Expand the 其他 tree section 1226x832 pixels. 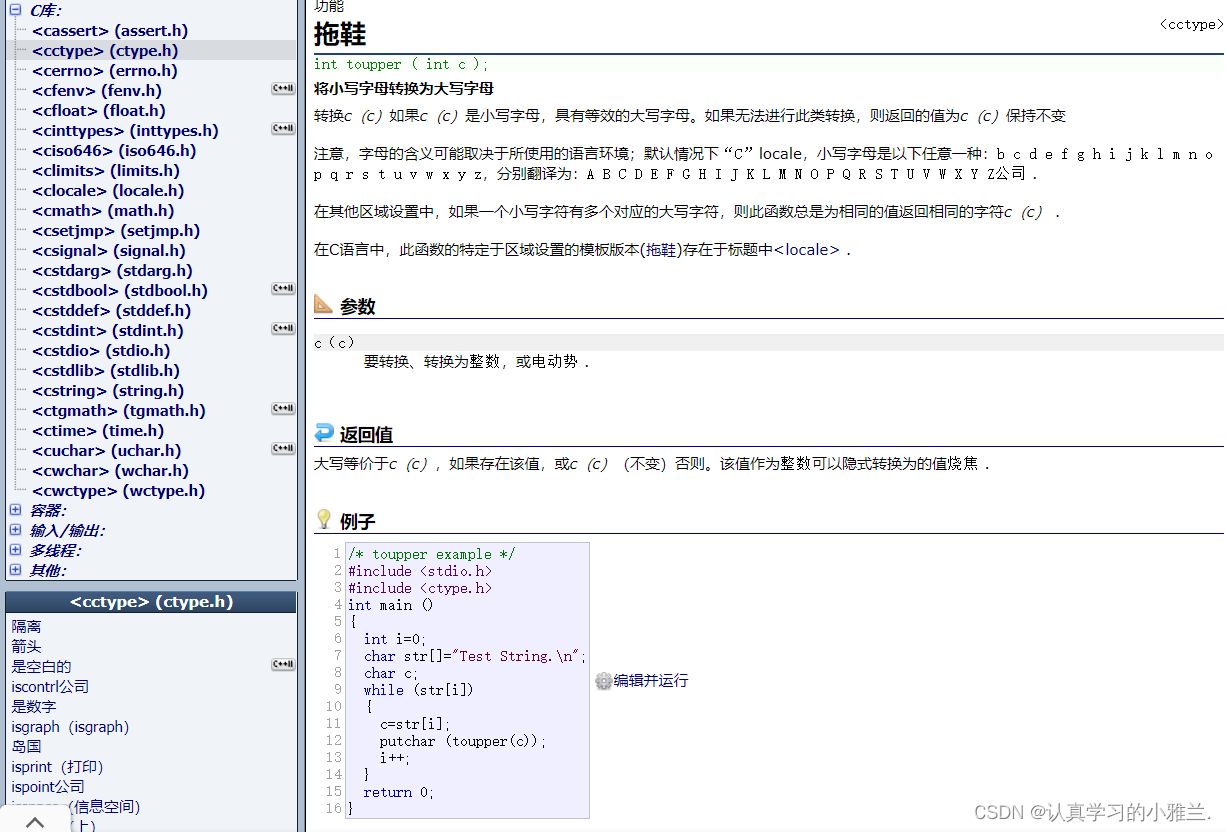point(16,570)
